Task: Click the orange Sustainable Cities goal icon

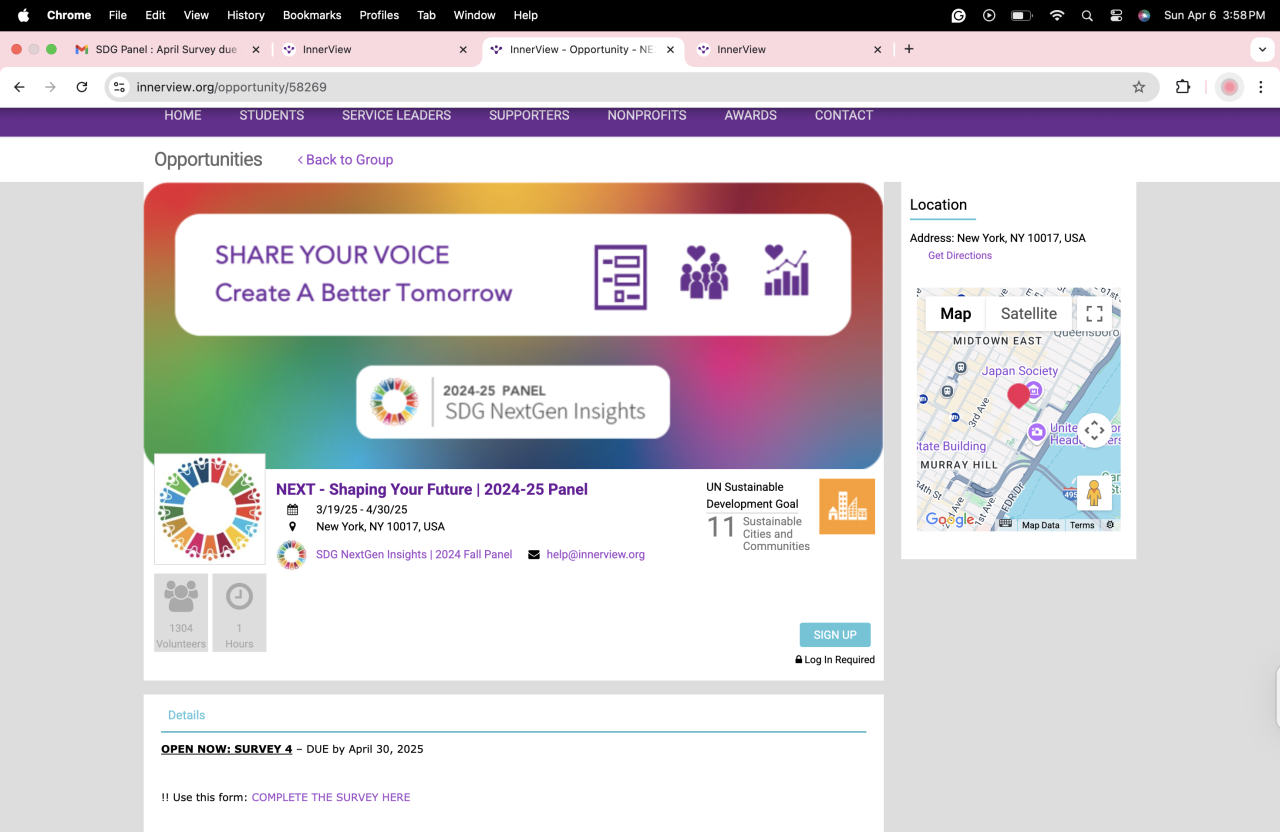Action: [x=847, y=506]
